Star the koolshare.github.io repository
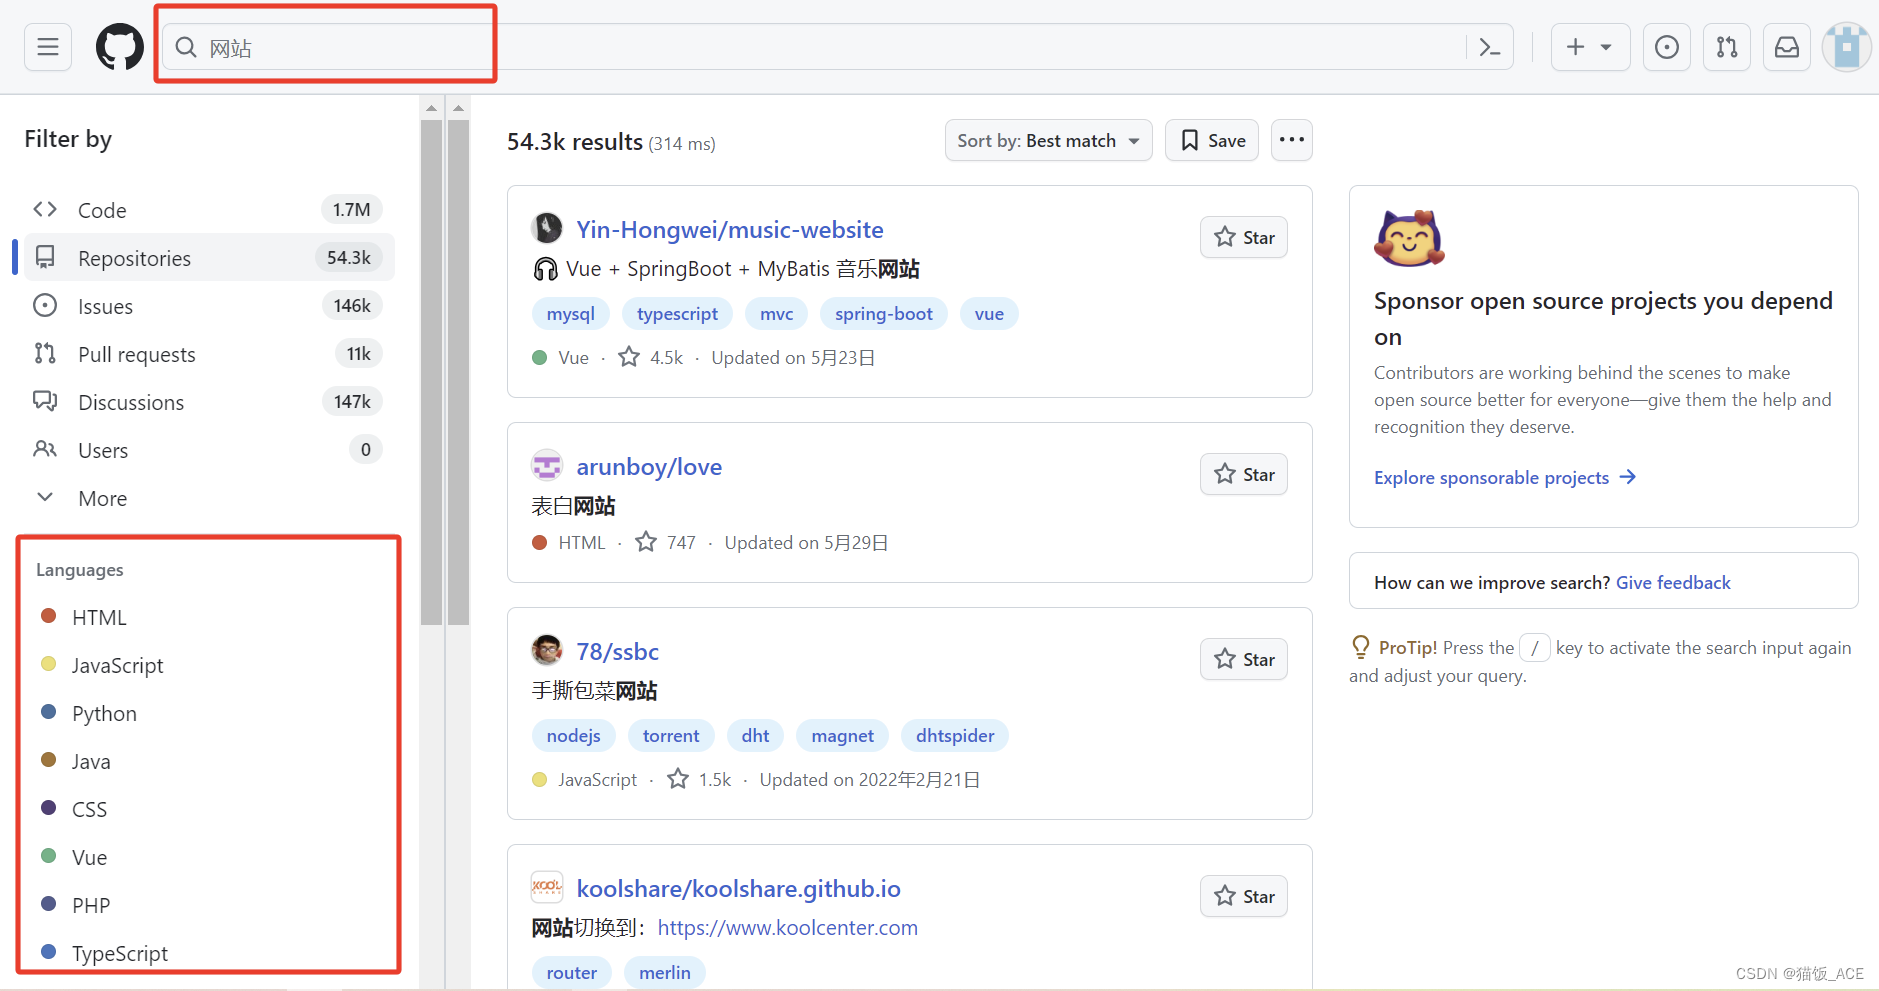The height and width of the screenshot is (991, 1879). (x=1243, y=896)
